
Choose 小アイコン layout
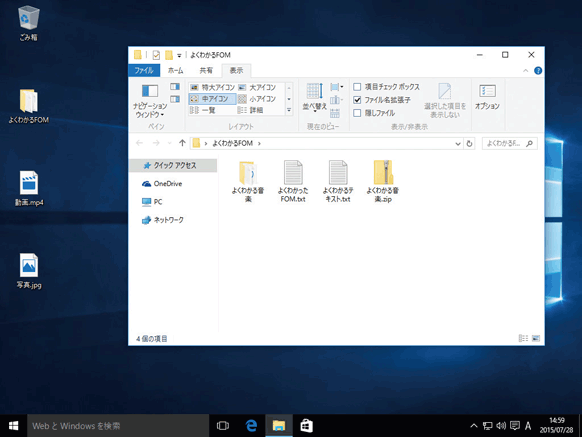click(x=257, y=99)
